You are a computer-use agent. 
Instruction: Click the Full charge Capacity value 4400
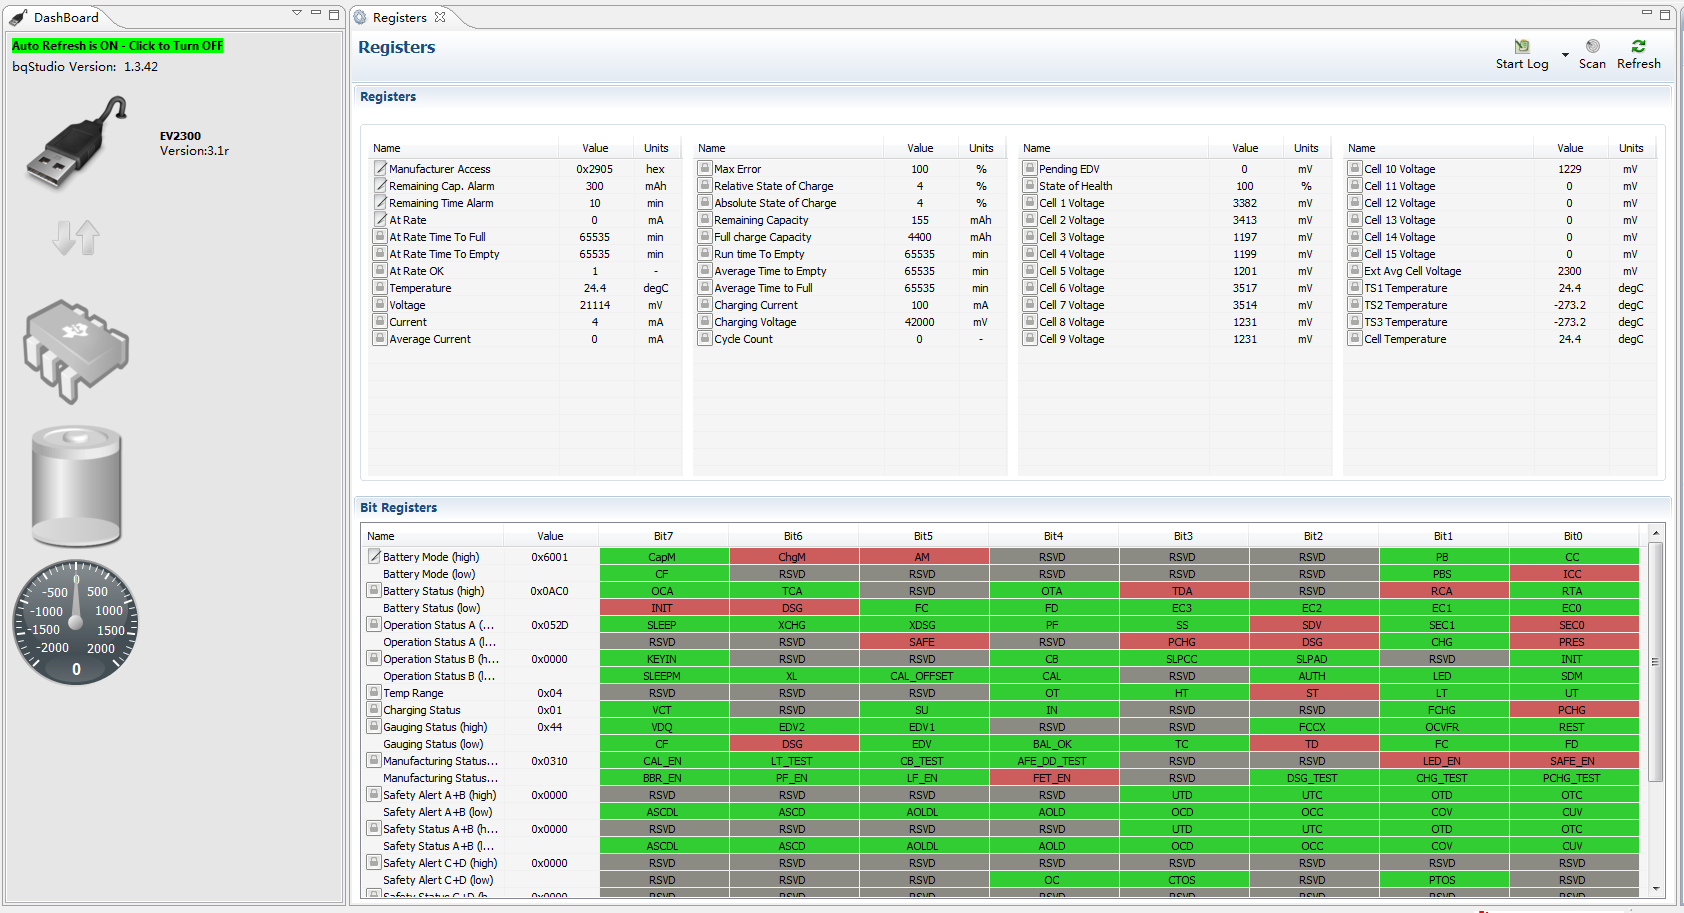(x=920, y=237)
